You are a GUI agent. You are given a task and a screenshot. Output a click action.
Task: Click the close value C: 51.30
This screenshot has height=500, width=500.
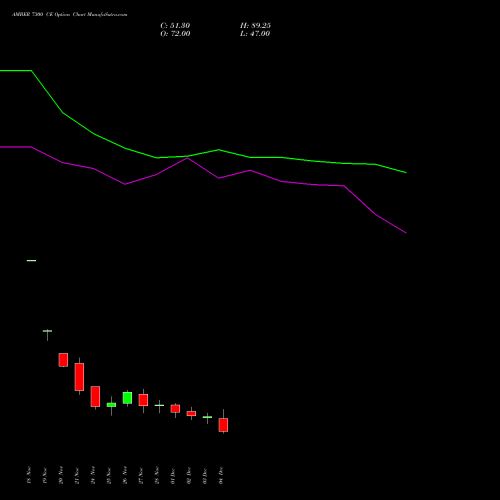(x=175, y=26)
